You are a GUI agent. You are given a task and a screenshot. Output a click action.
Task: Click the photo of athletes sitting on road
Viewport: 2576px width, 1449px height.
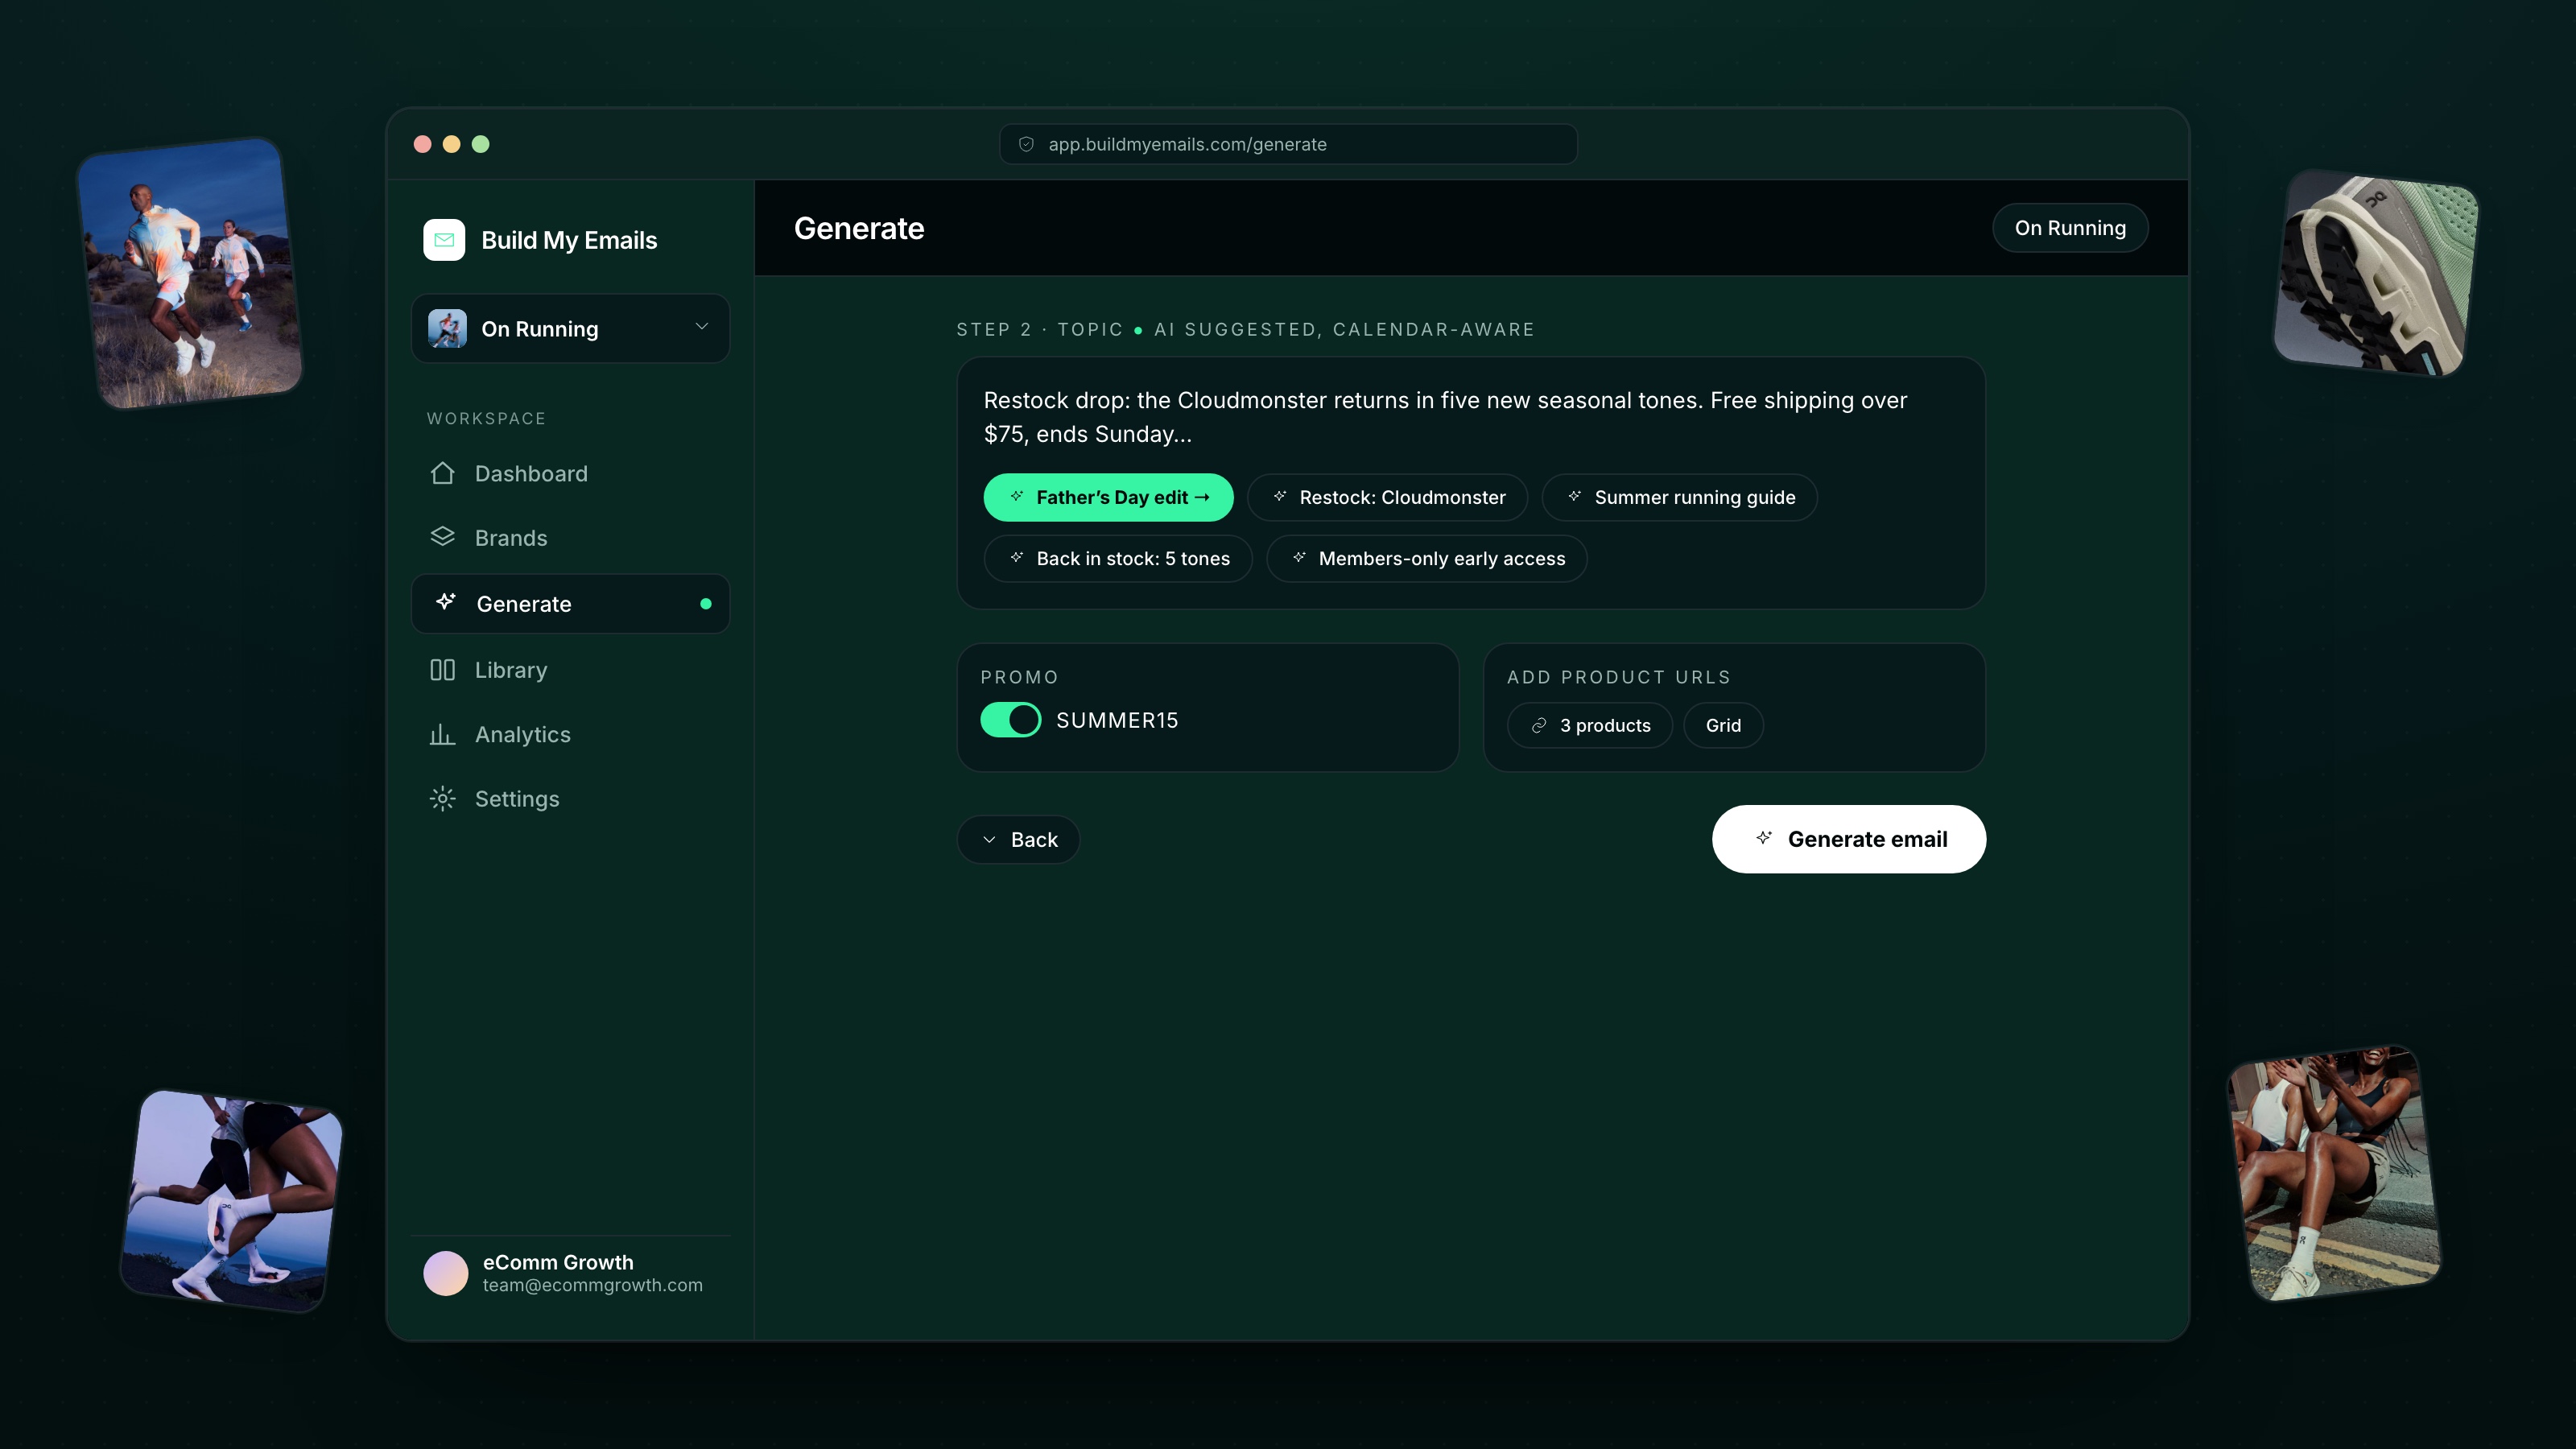[x=2333, y=1173]
